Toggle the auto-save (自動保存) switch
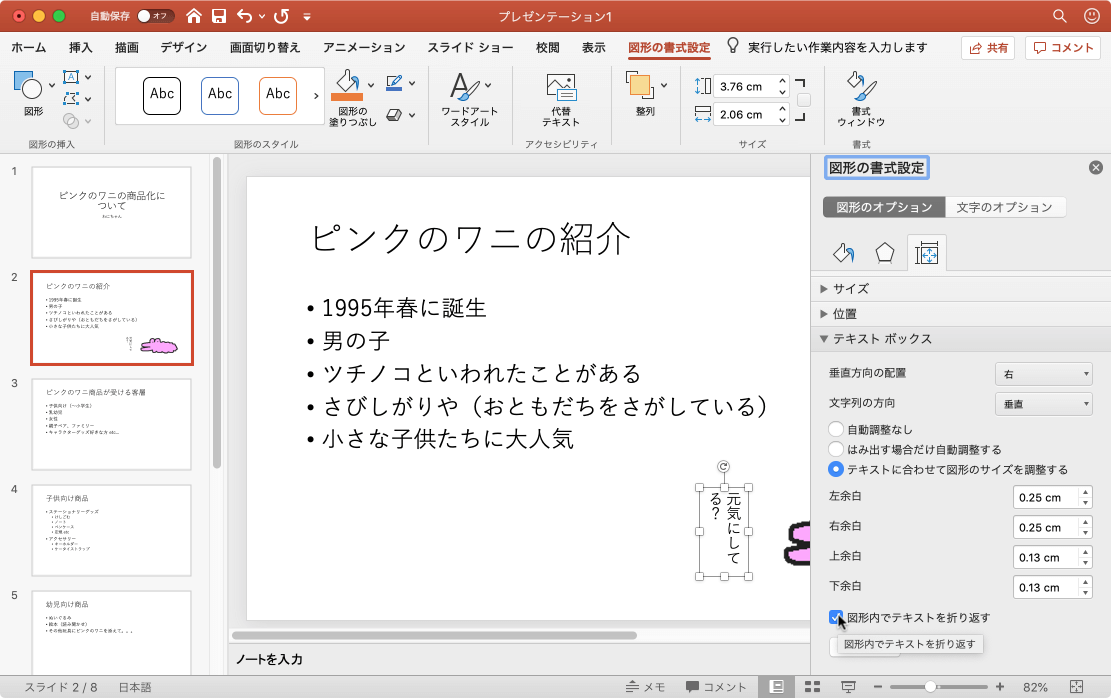The height and width of the screenshot is (698, 1111). [x=155, y=16]
